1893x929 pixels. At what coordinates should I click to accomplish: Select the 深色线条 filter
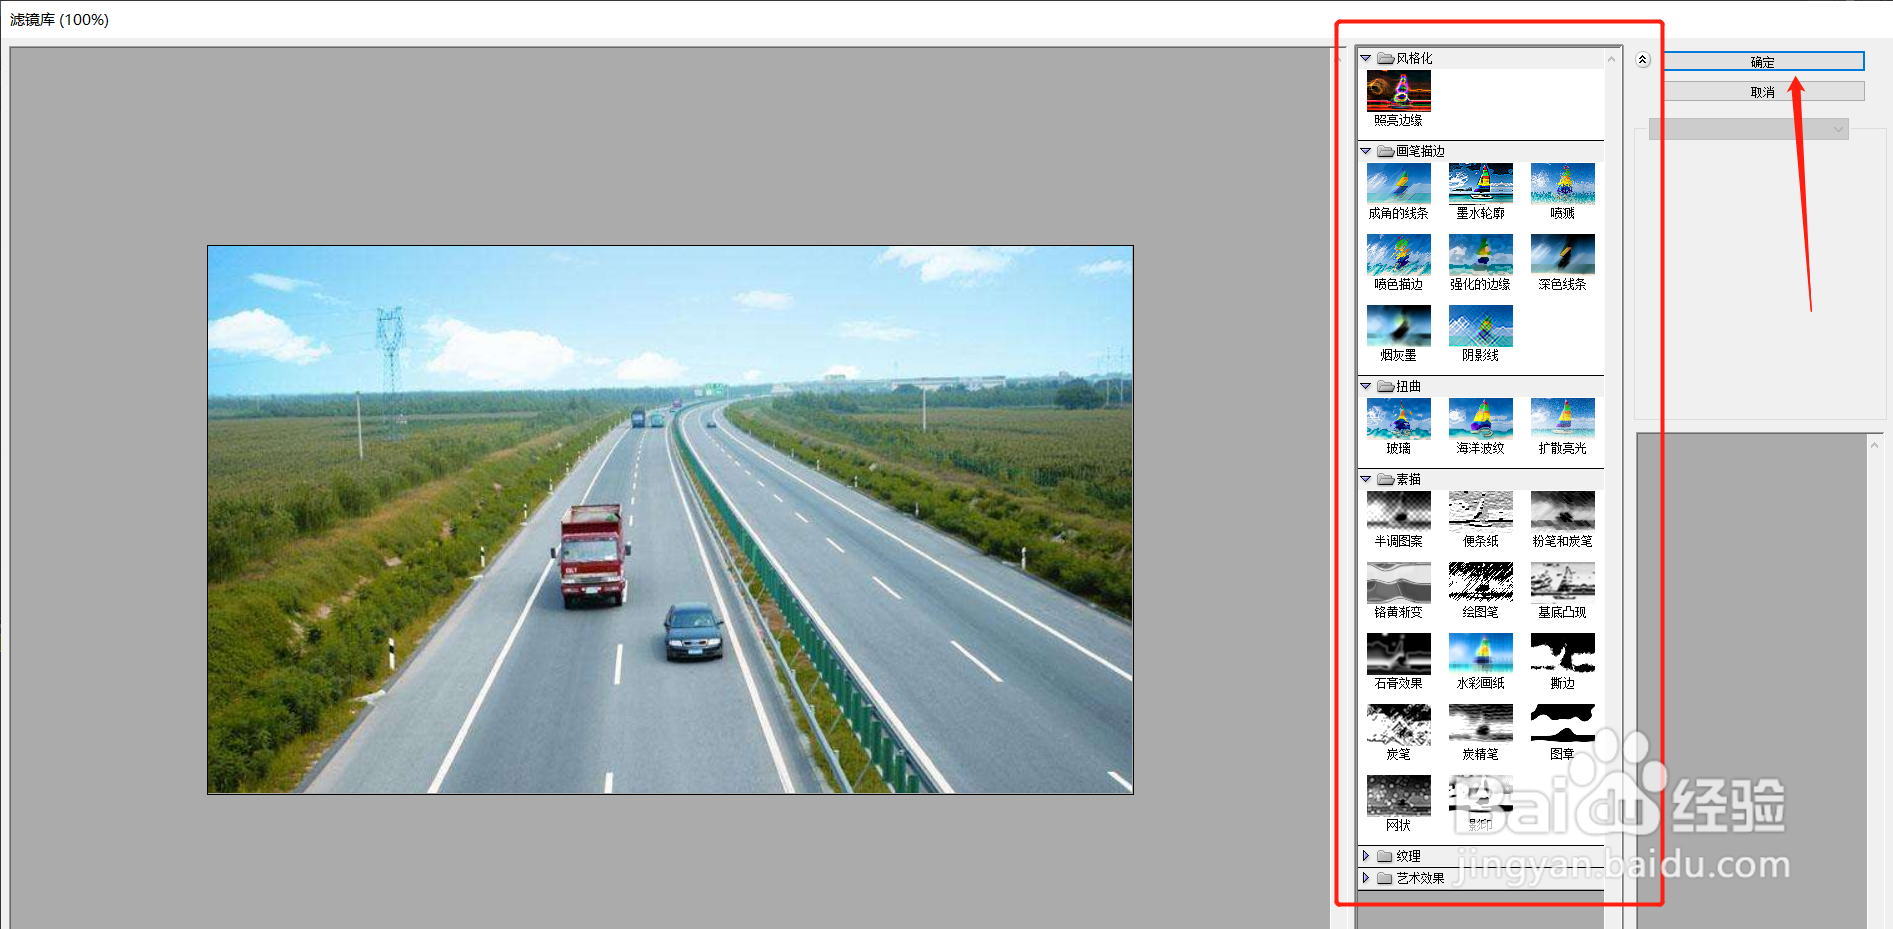tap(1562, 255)
